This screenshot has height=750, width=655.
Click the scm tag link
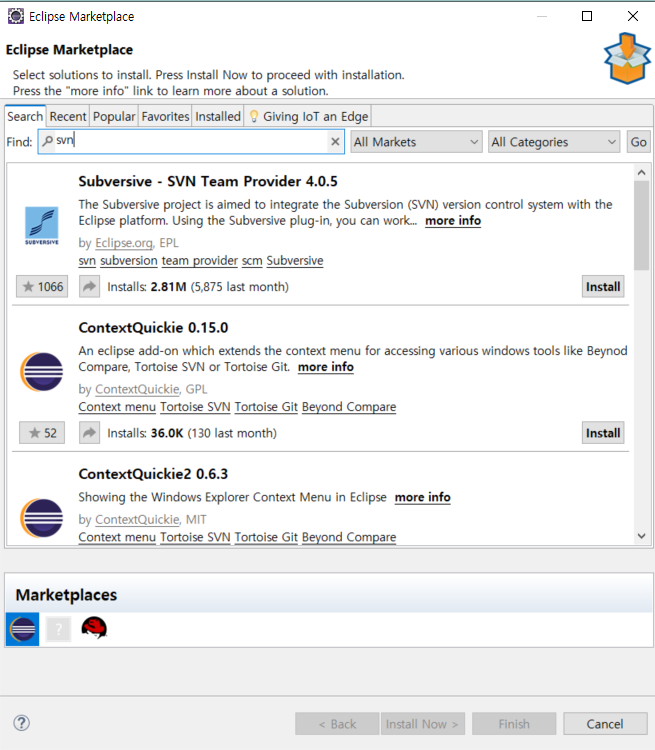tap(252, 261)
